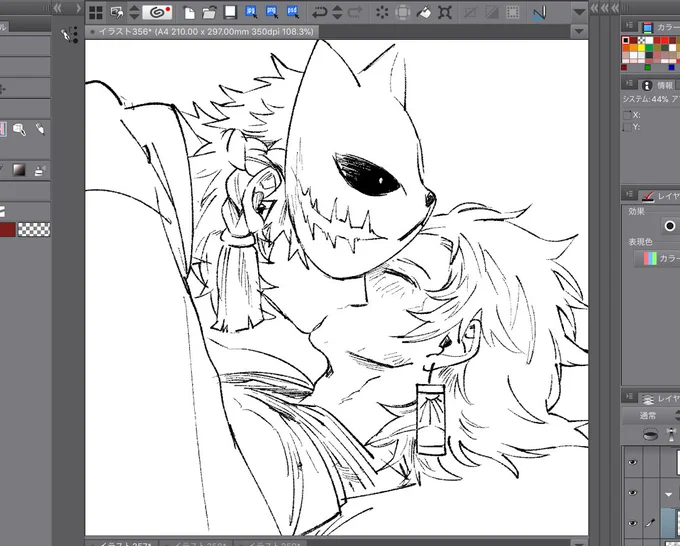Click the Save icon in command bar
Image resolution: width=680 pixels, height=546 pixels.
pyautogui.click(x=230, y=12)
